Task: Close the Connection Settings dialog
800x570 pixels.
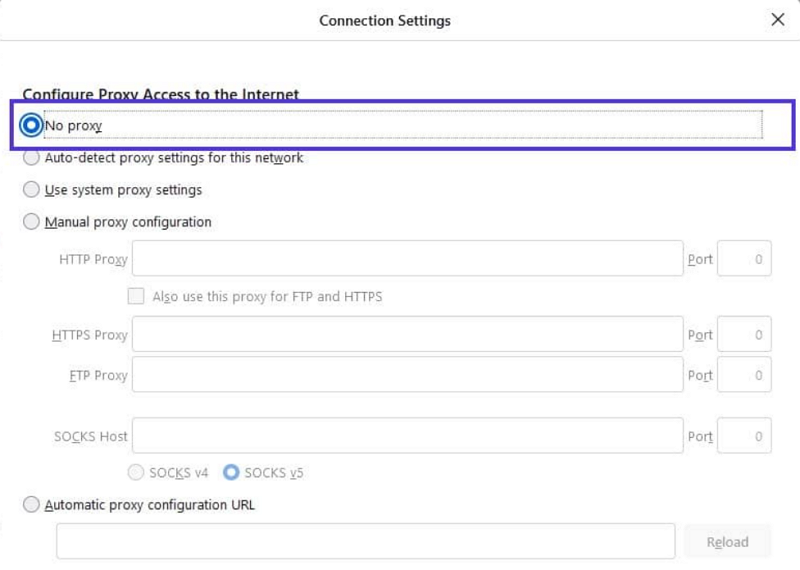Action: pos(777,20)
